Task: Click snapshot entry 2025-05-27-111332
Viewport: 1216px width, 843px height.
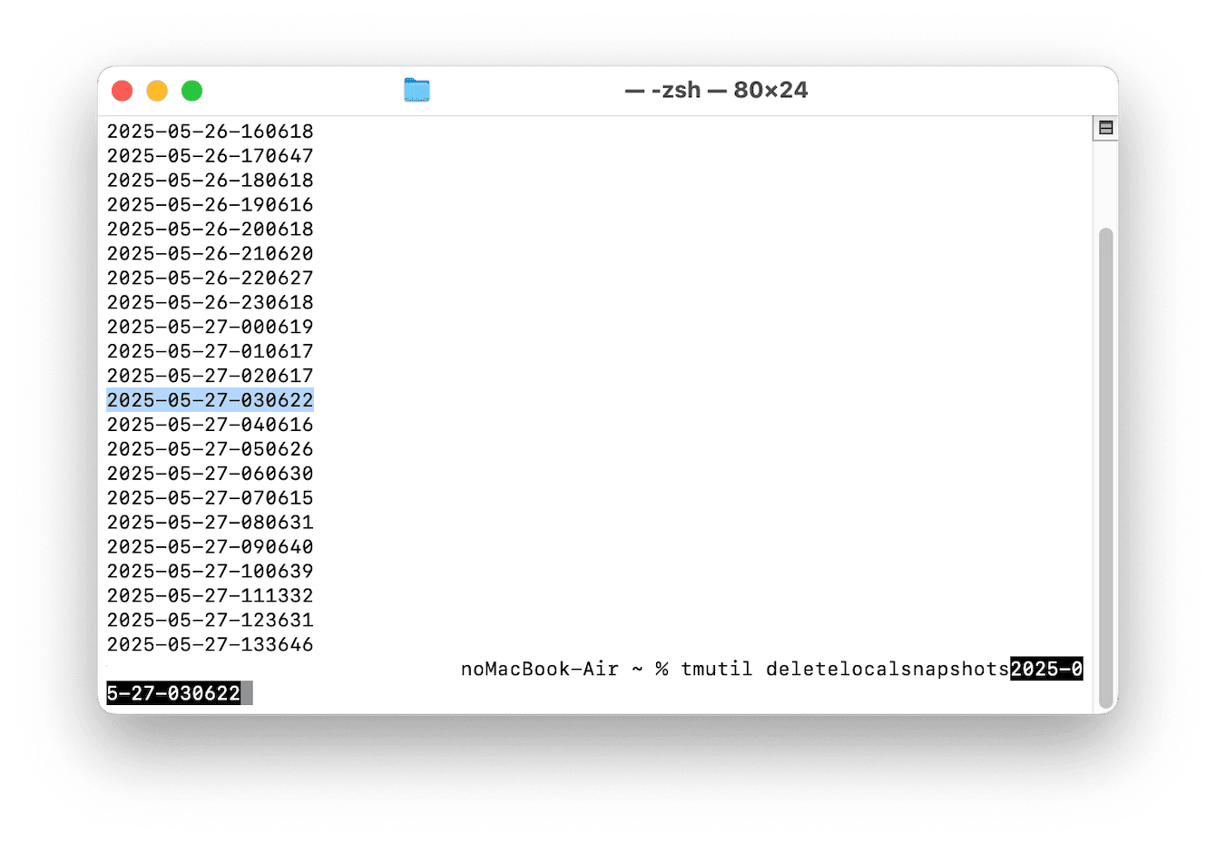Action: pyautogui.click(x=210, y=596)
